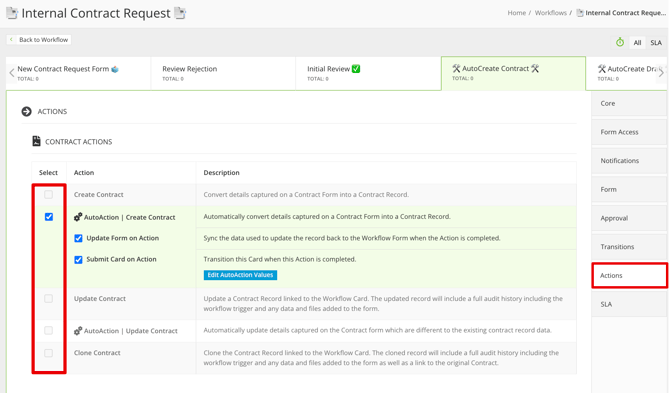
Task: Show previous workflow stage tabs with the left chevron
Action: point(12,73)
